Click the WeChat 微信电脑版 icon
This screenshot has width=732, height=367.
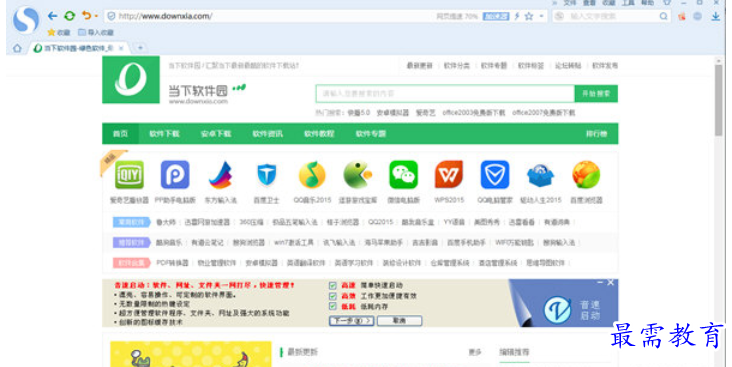[403, 175]
